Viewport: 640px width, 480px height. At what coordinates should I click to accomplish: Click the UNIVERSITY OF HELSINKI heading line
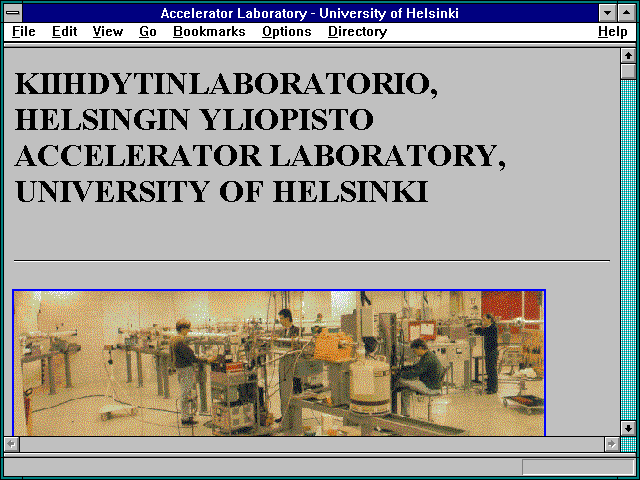221,191
